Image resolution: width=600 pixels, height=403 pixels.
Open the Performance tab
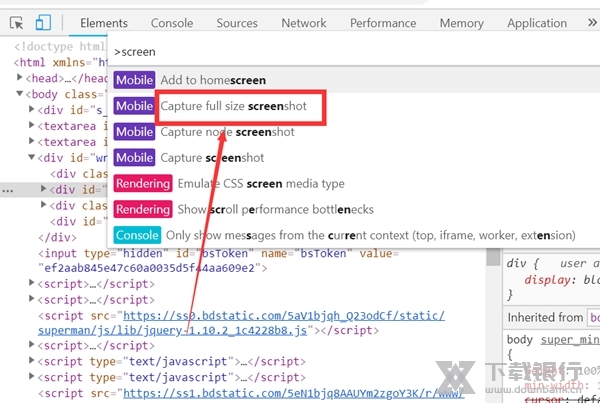(383, 23)
